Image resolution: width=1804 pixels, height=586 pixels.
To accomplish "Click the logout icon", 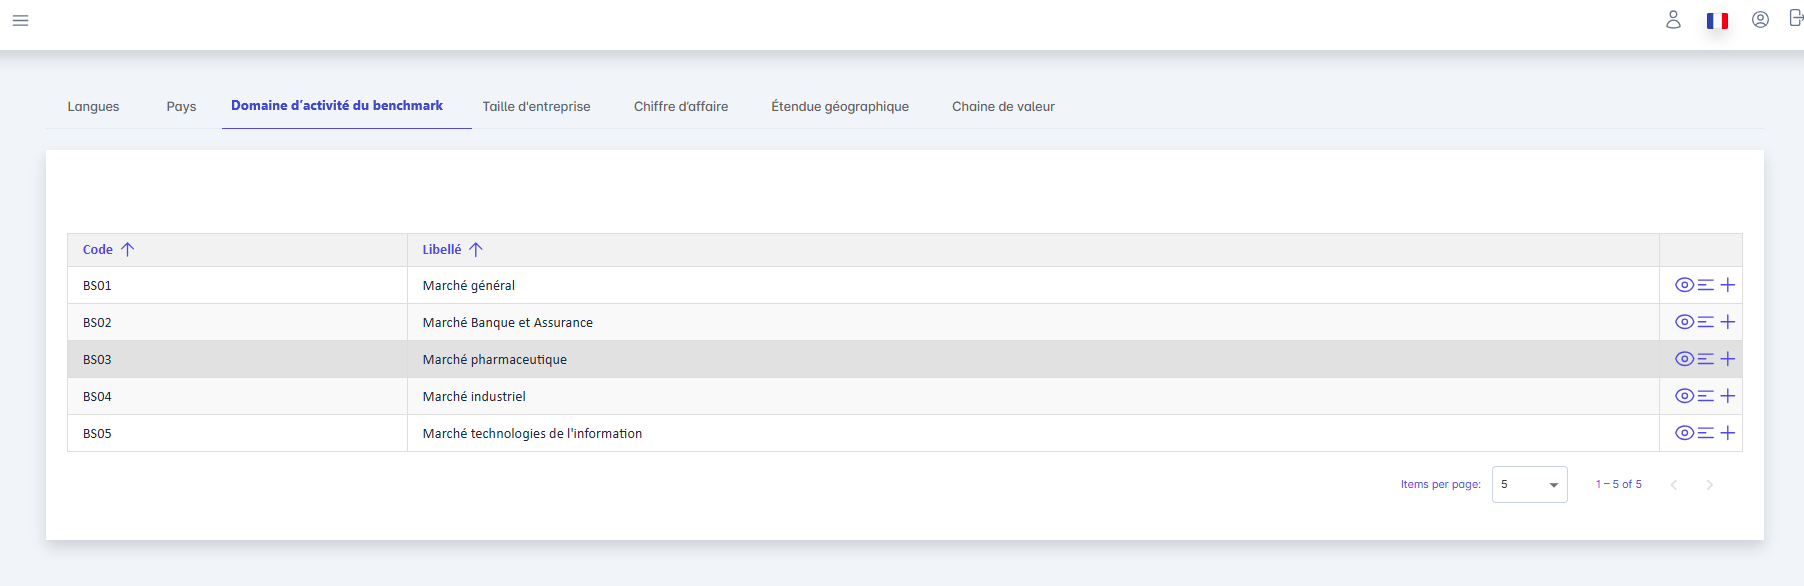I will tap(1795, 19).
